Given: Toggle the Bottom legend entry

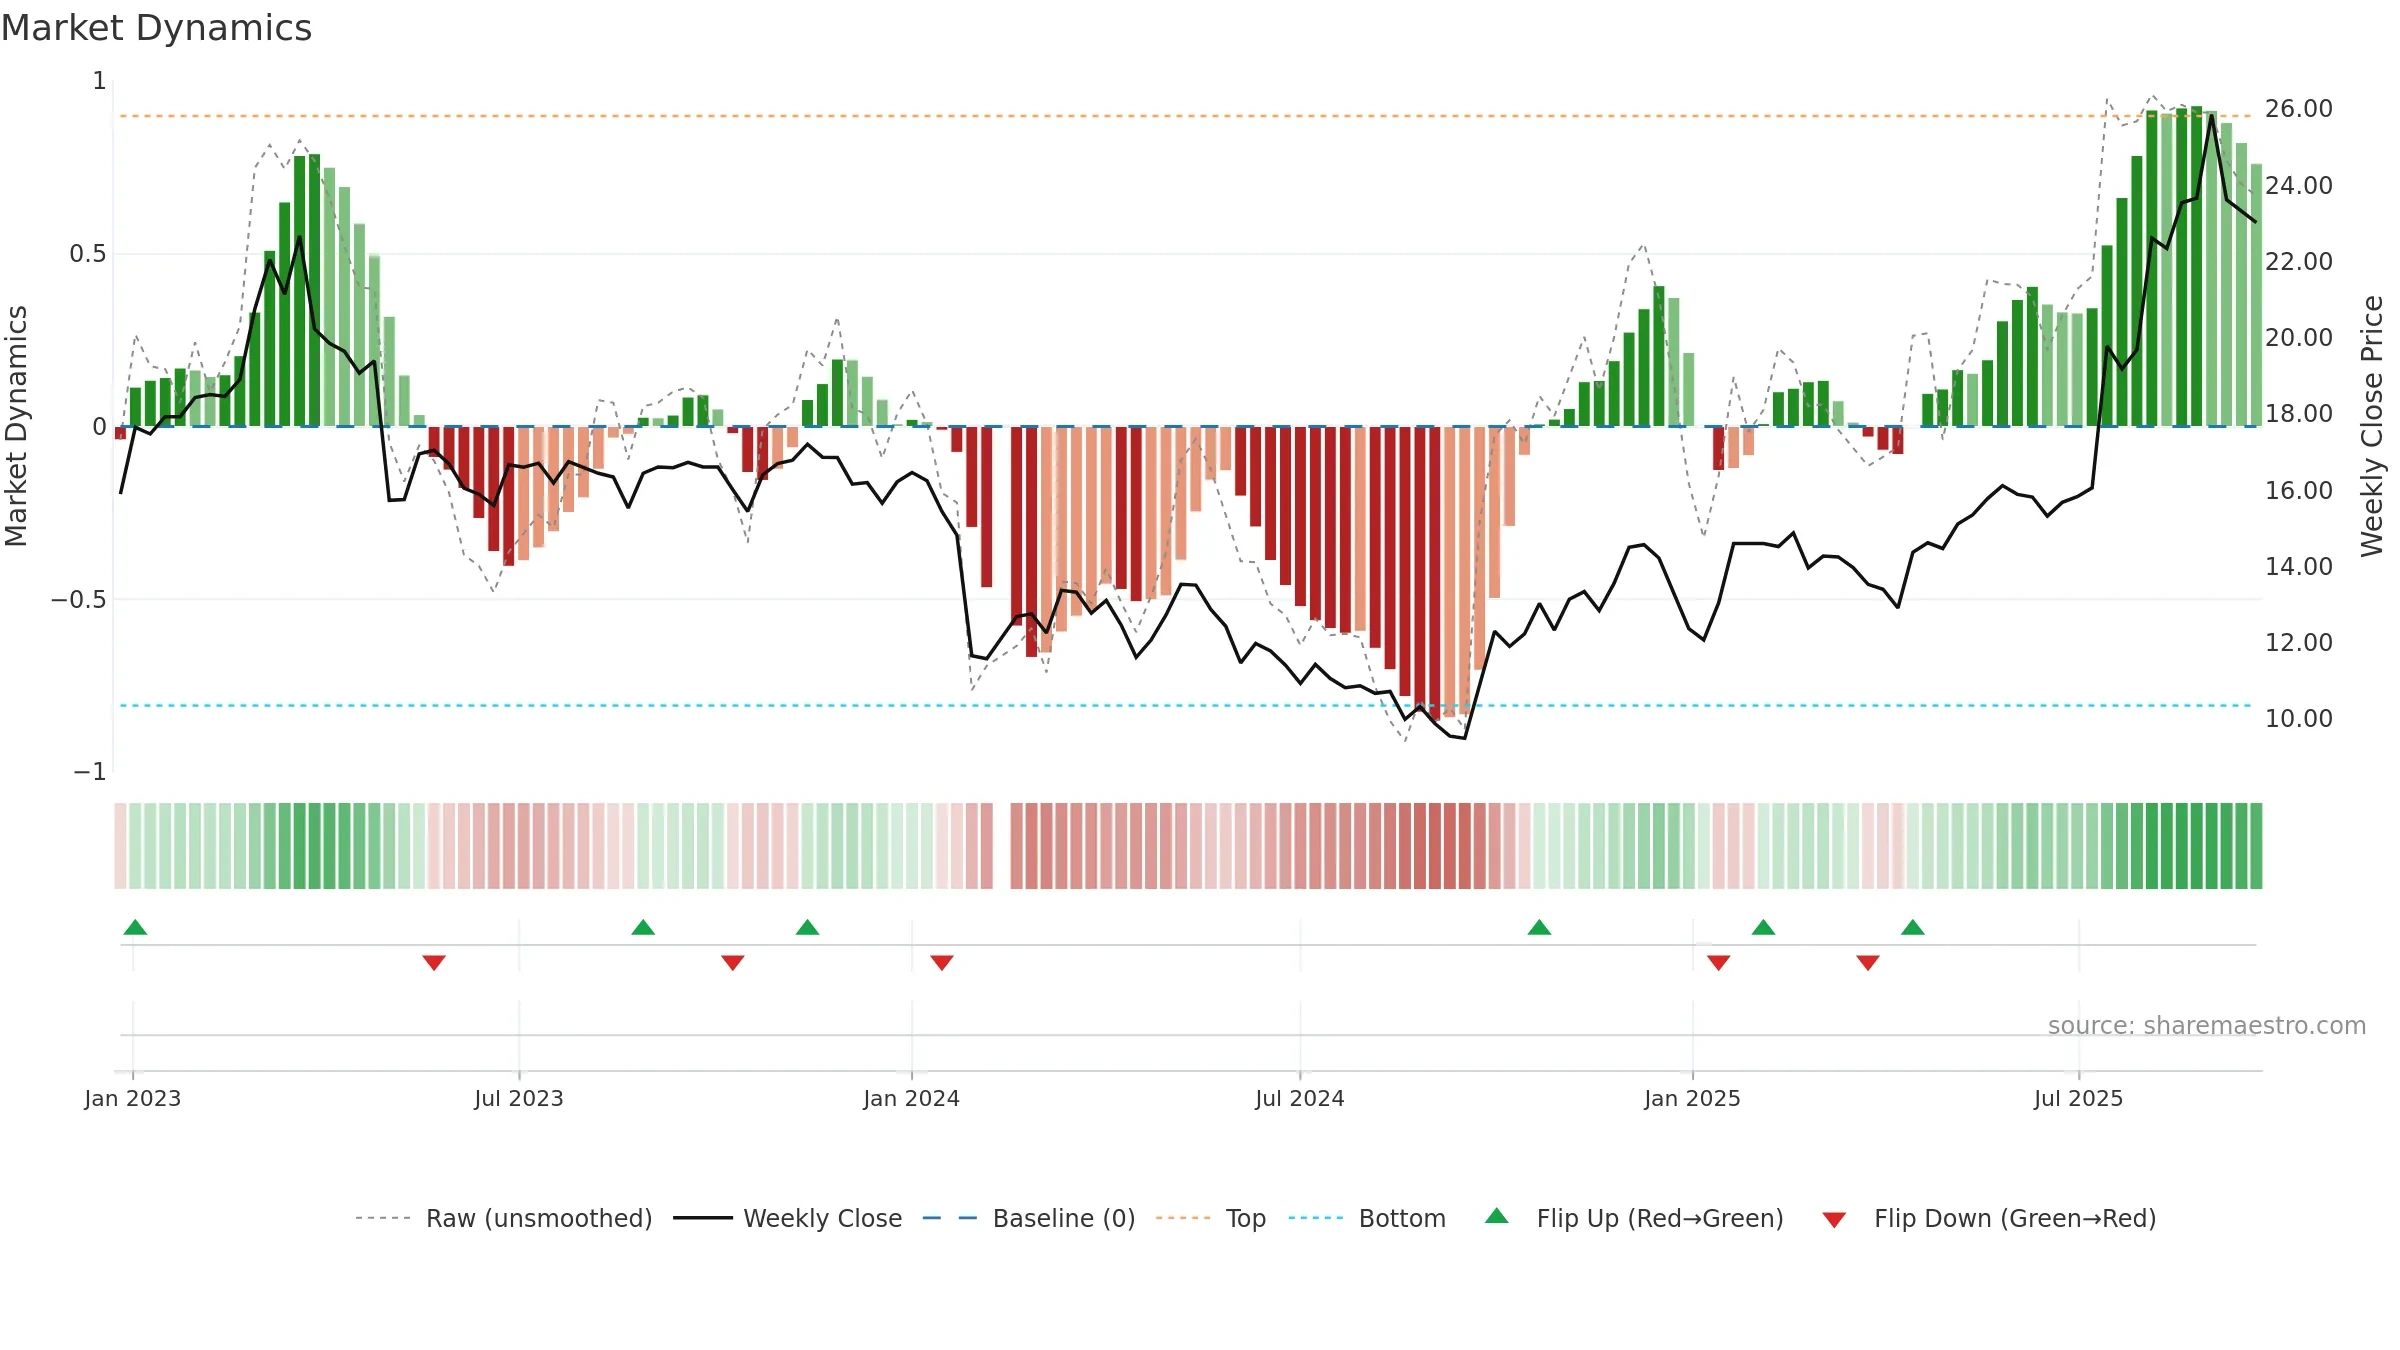Looking at the screenshot, I should (1367, 1218).
